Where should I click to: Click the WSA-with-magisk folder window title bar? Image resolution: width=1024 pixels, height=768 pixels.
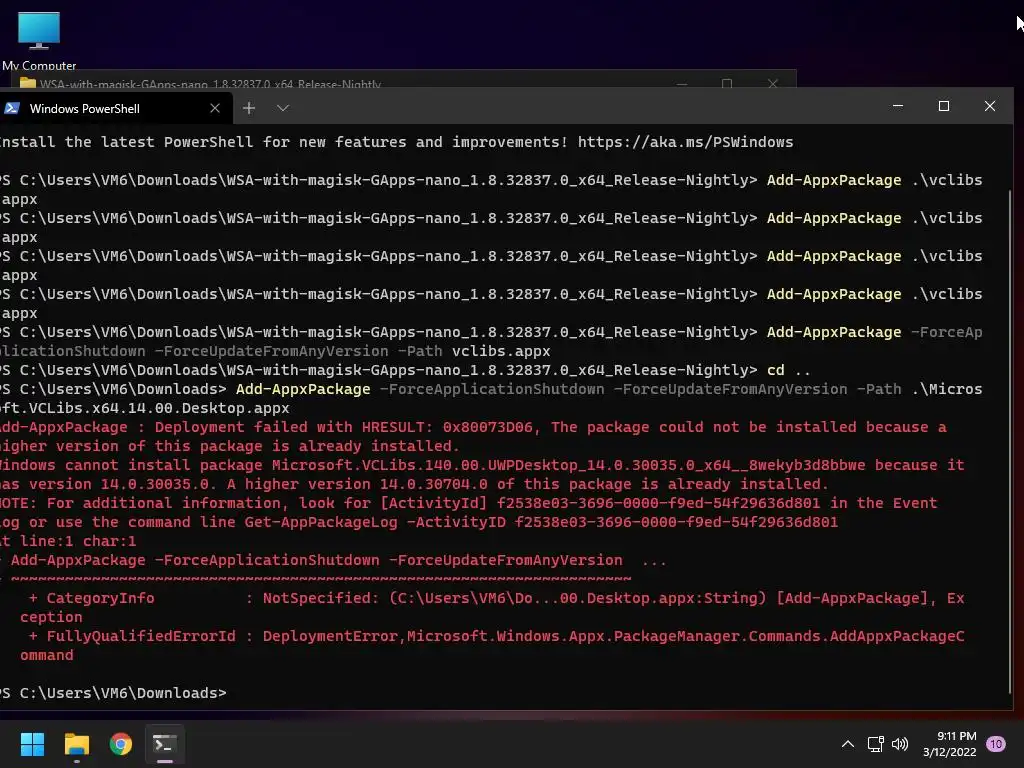[405, 81]
